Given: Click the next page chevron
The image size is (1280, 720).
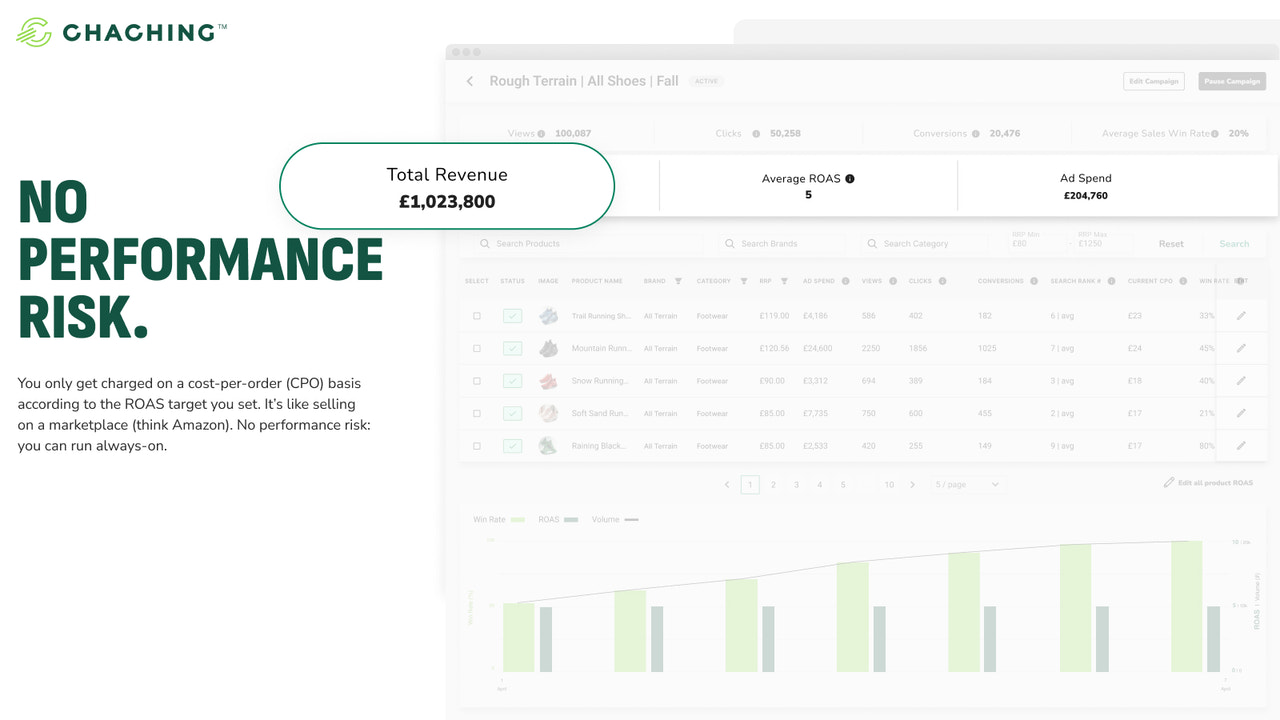Looking at the screenshot, I should coord(913,484).
